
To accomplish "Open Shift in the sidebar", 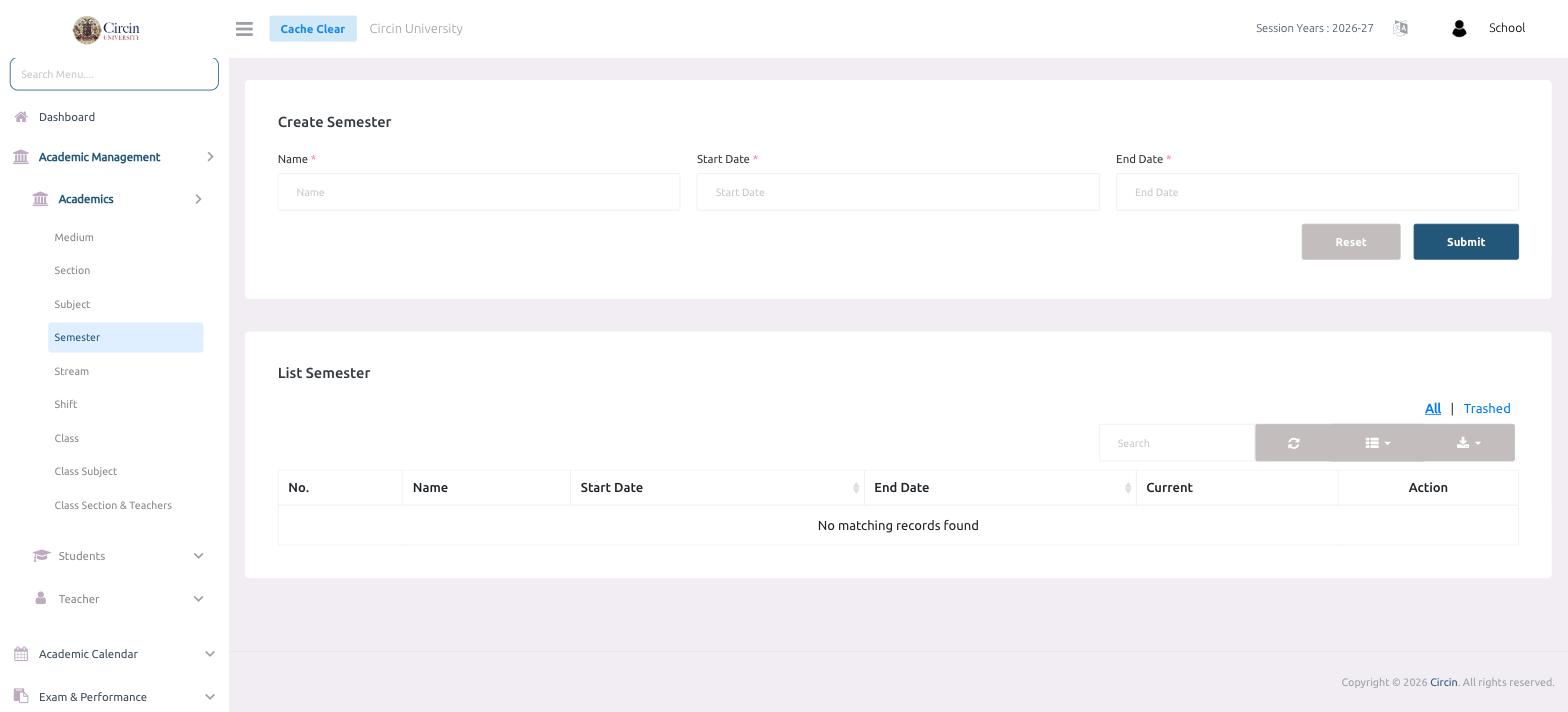I will click(x=66, y=405).
